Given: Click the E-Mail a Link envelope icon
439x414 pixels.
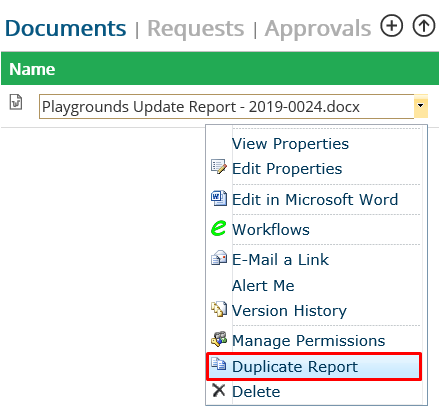Looking at the screenshot, I should (219, 258).
